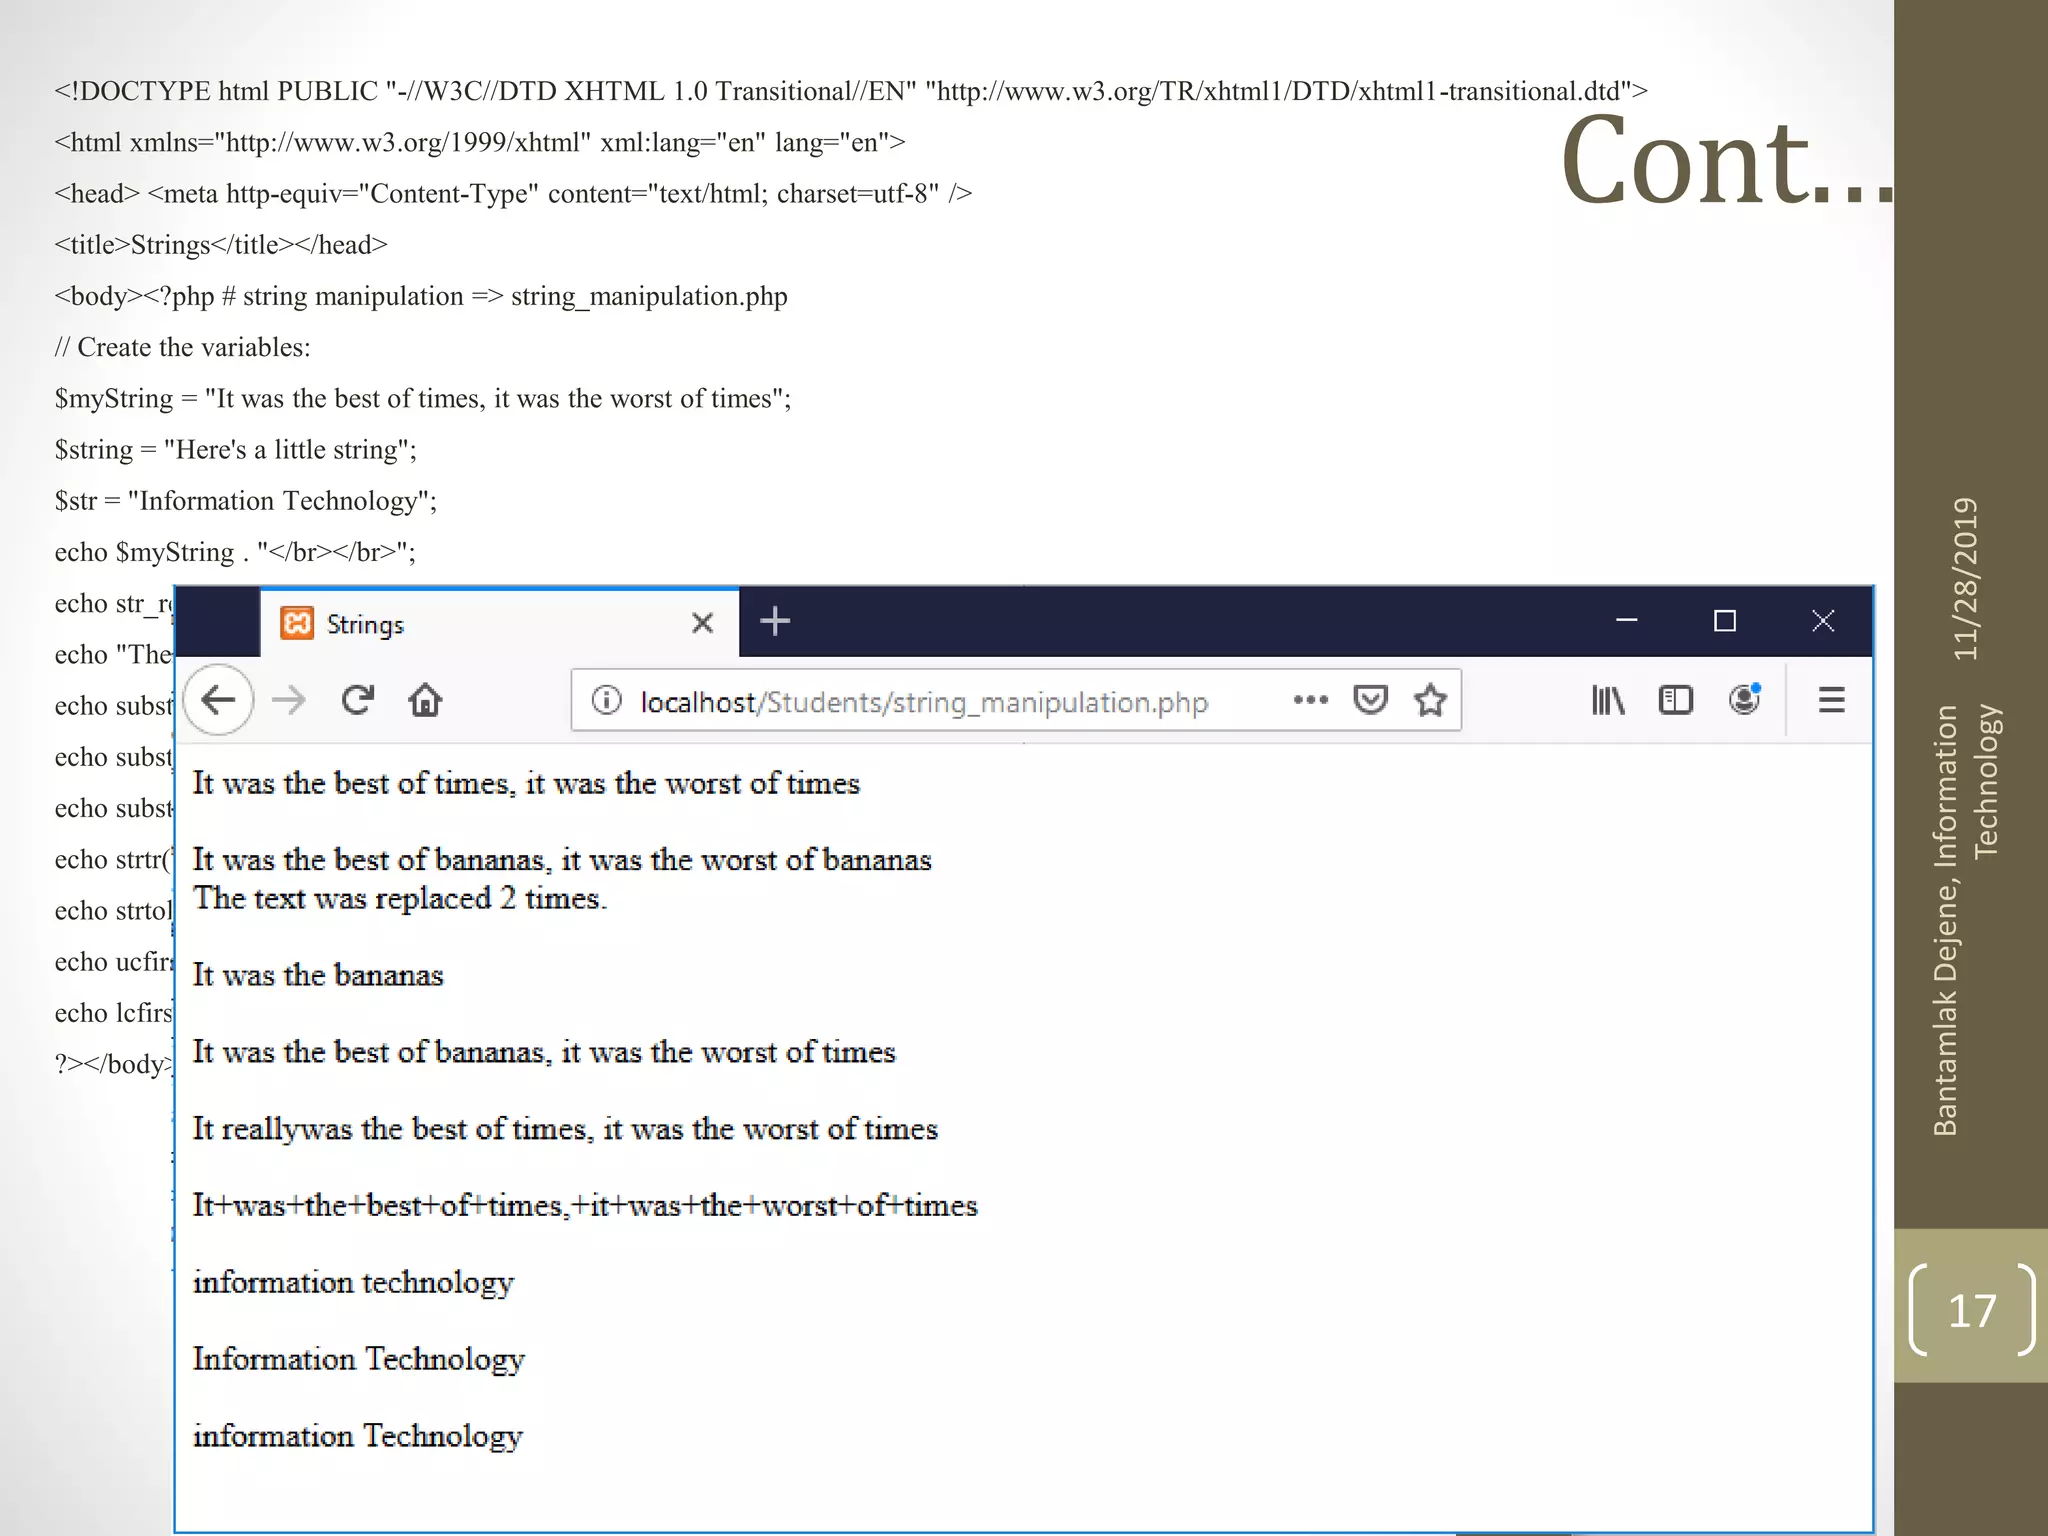Toggle the sidebar view icon

point(1675,700)
